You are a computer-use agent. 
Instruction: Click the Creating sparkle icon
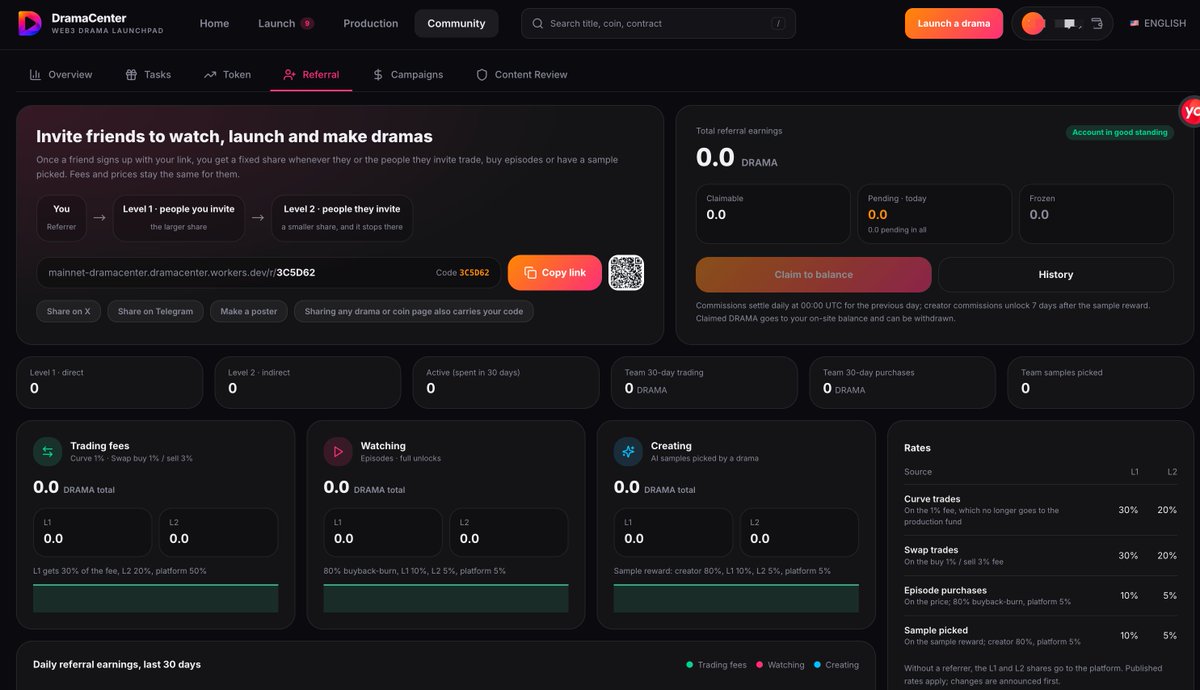[628, 452]
